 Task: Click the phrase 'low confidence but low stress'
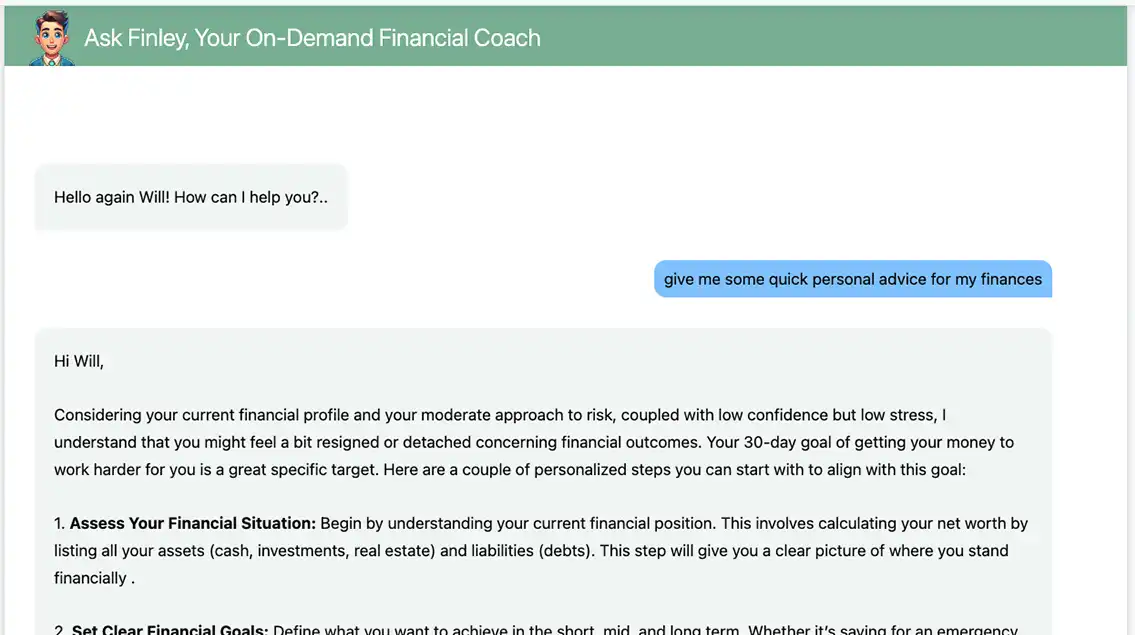pos(826,415)
